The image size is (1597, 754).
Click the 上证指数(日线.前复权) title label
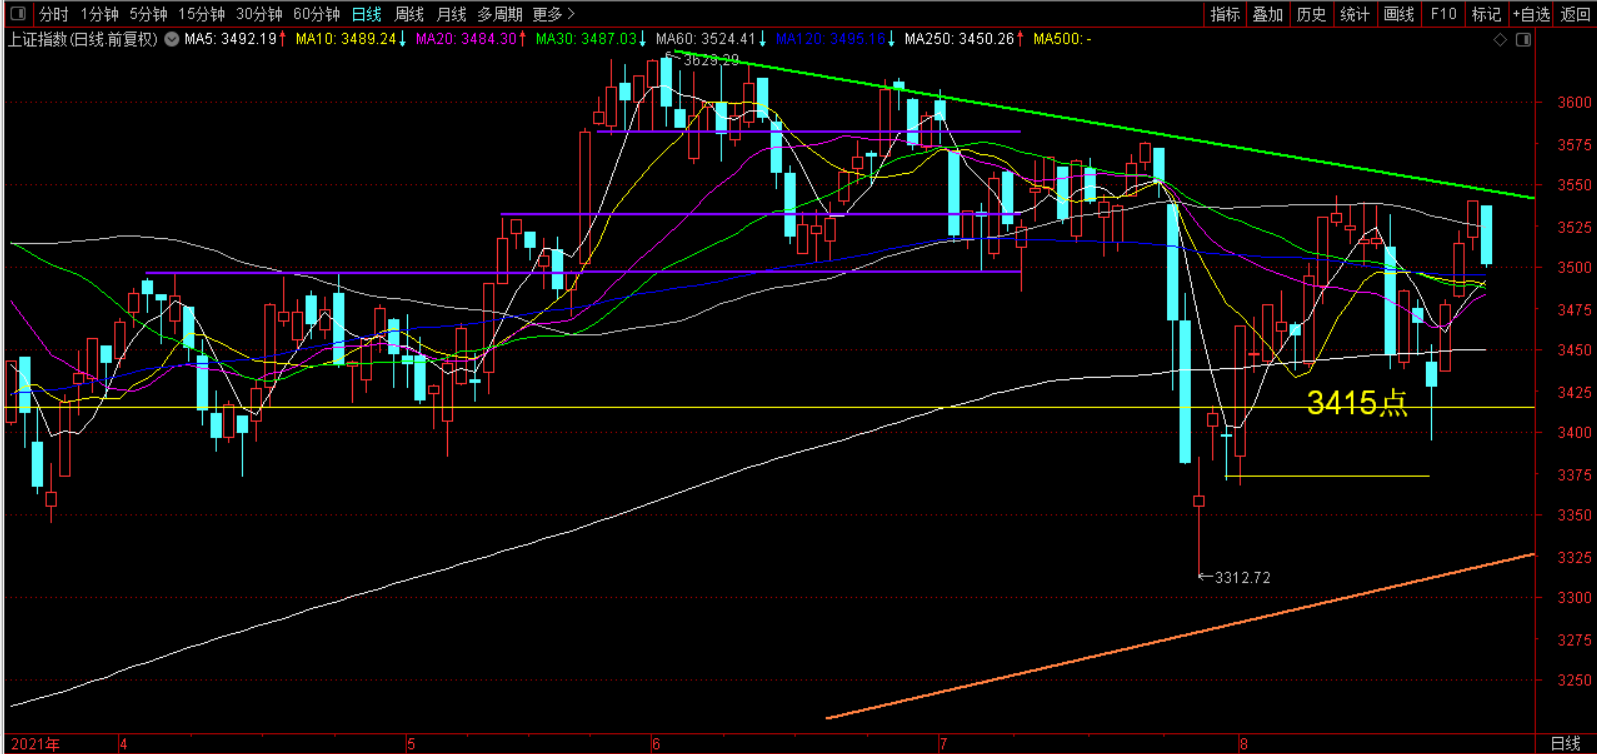(83, 39)
